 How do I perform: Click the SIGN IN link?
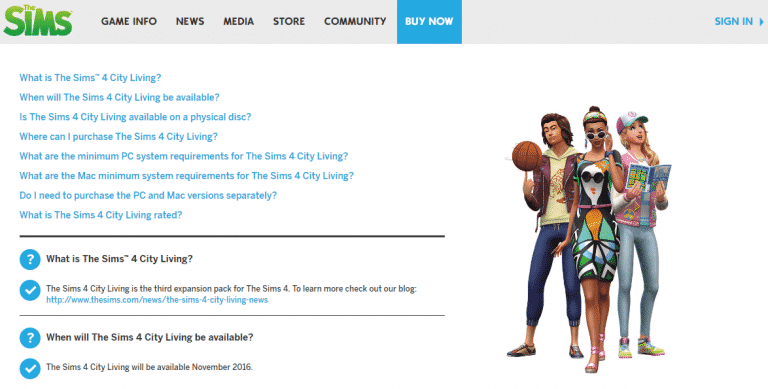tap(733, 22)
